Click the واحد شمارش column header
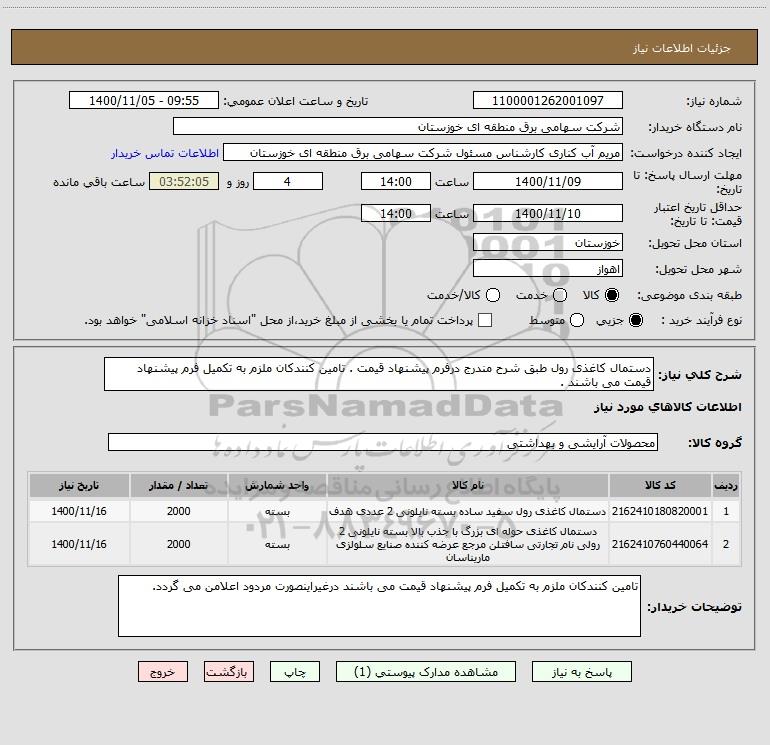This screenshot has width=770, height=745. [x=277, y=485]
